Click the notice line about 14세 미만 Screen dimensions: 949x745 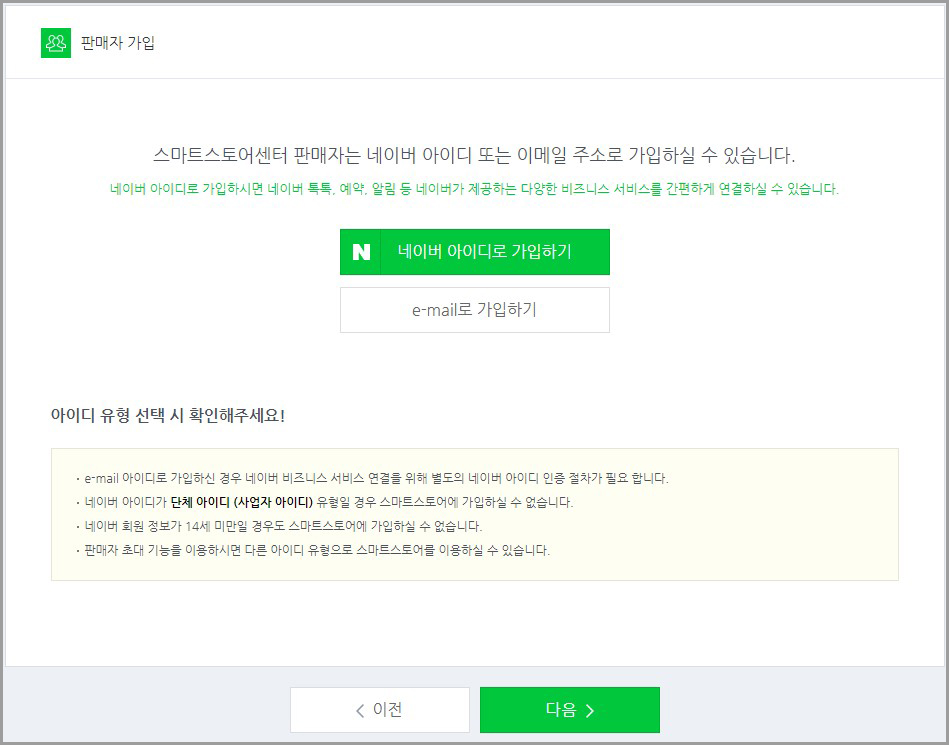283,526
